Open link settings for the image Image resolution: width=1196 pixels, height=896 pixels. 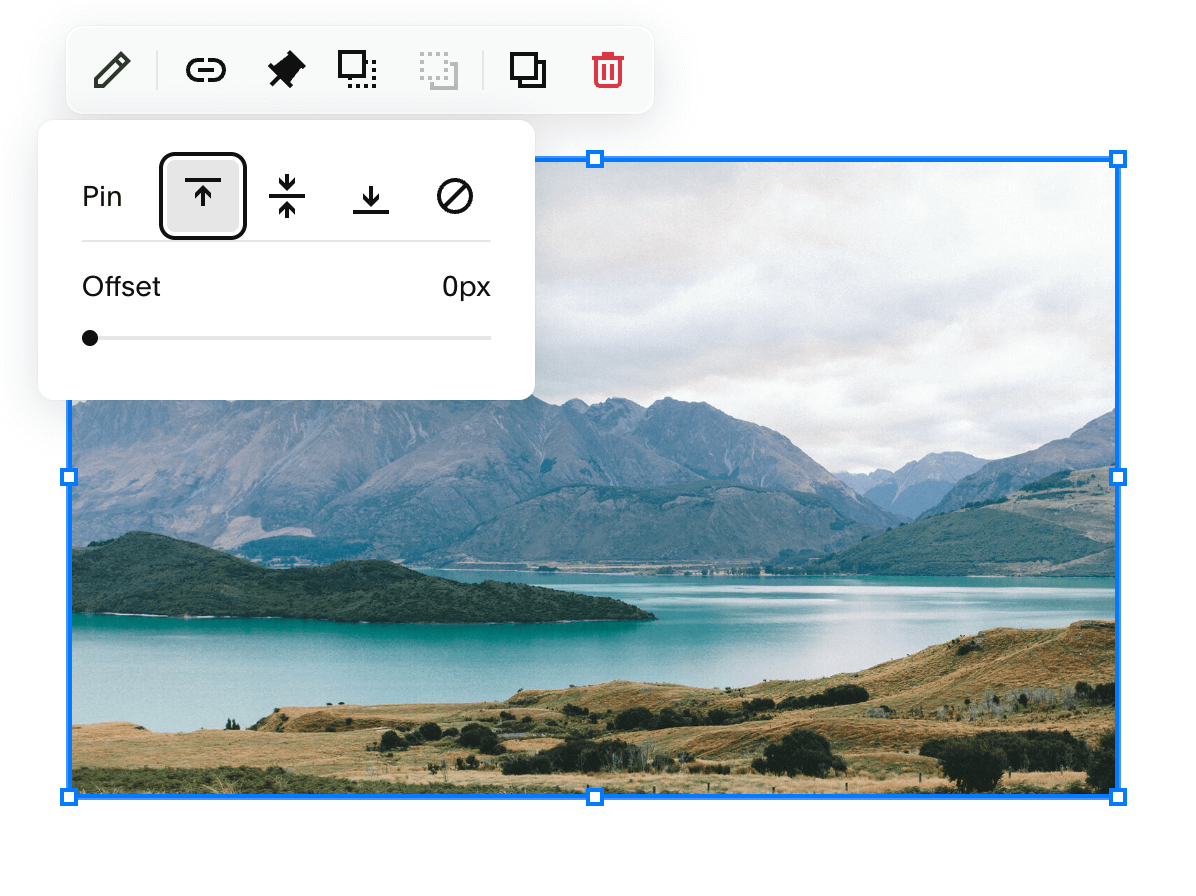[205, 70]
